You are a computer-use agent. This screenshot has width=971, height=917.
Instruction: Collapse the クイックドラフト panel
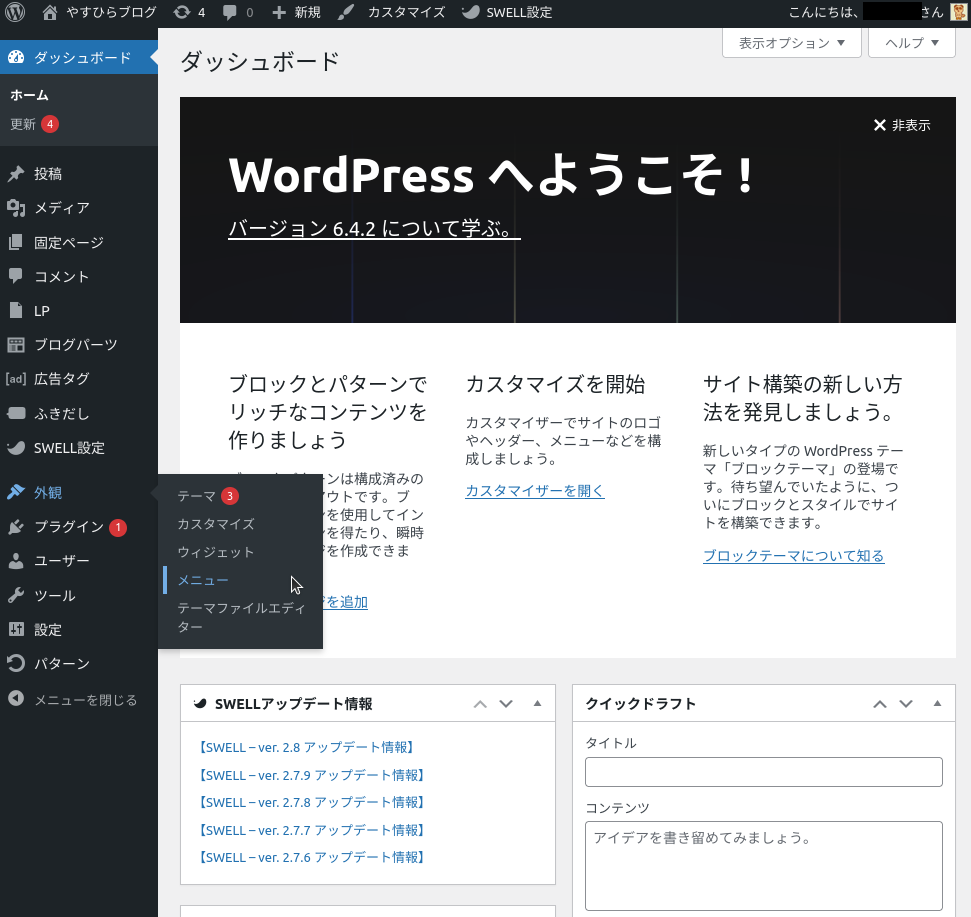(x=937, y=703)
